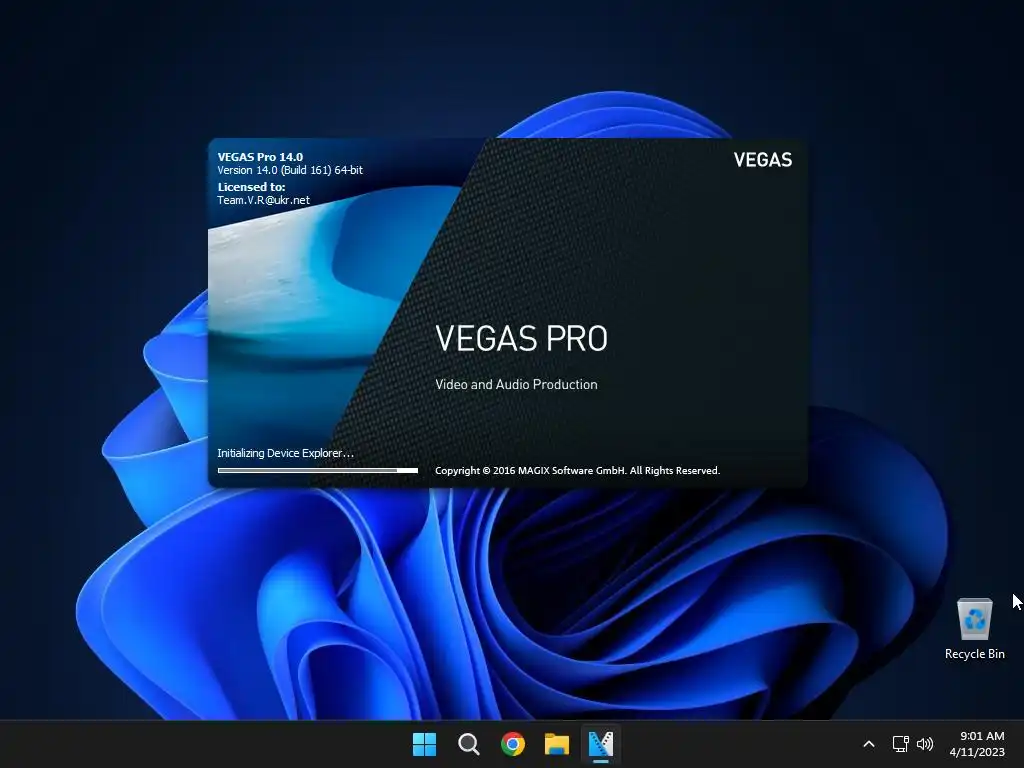Click the 'Version 14.0 (Build 161) 64-bit' text
The width and height of the screenshot is (1024, 768).
tap(290, 170)
